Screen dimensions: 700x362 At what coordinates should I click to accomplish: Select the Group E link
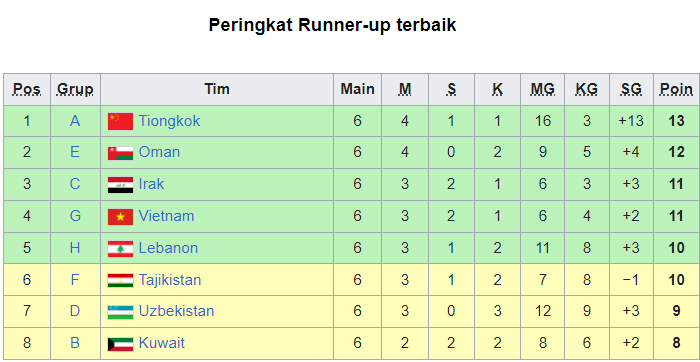[x=75, y=152]
